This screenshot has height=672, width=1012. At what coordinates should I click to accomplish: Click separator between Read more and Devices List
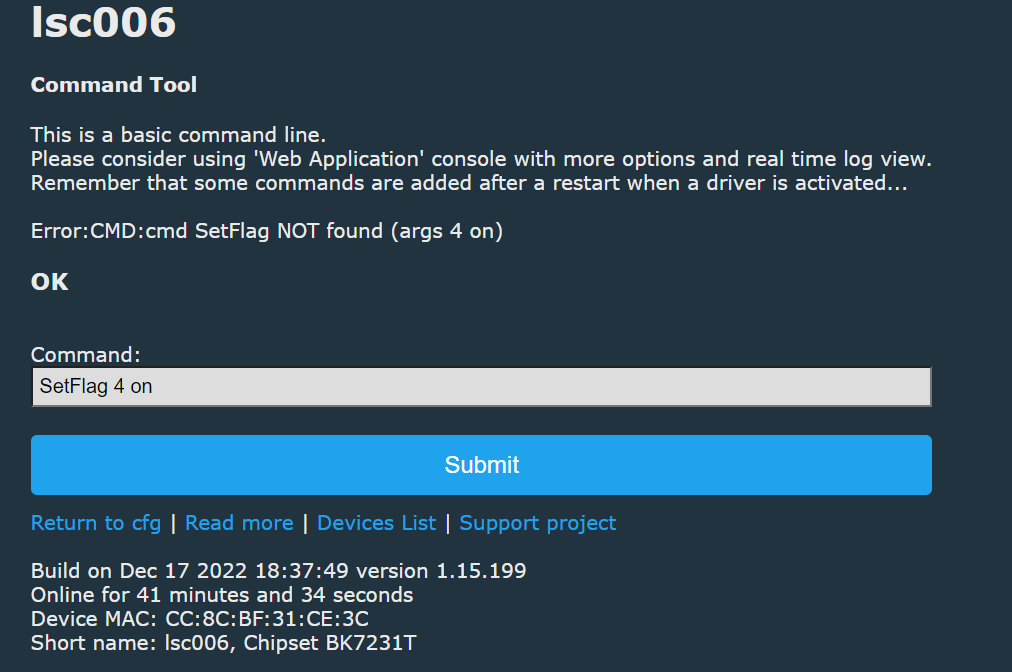(305, 523)
